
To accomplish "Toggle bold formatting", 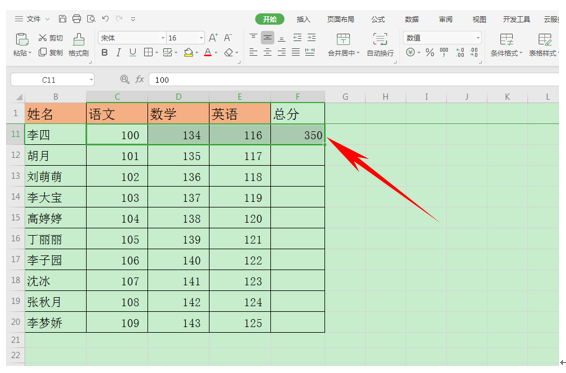I will 104,53.
